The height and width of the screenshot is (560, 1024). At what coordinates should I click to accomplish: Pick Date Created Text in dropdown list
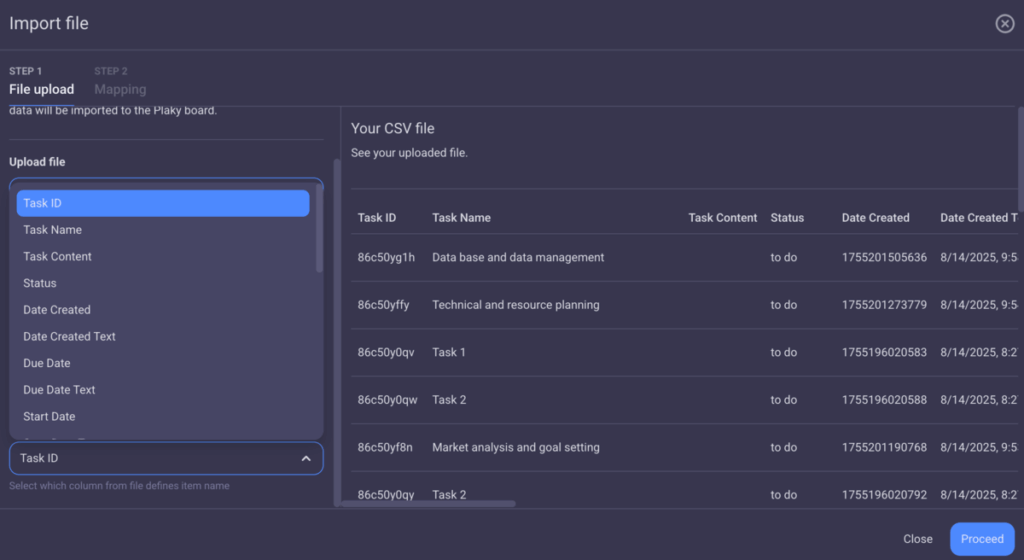tap(163, 337)
